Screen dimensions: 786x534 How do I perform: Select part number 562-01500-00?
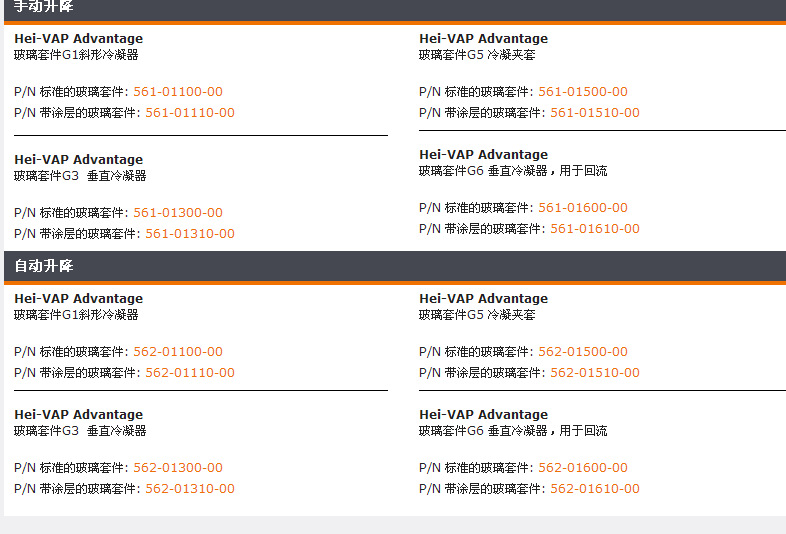pos(583,352)
